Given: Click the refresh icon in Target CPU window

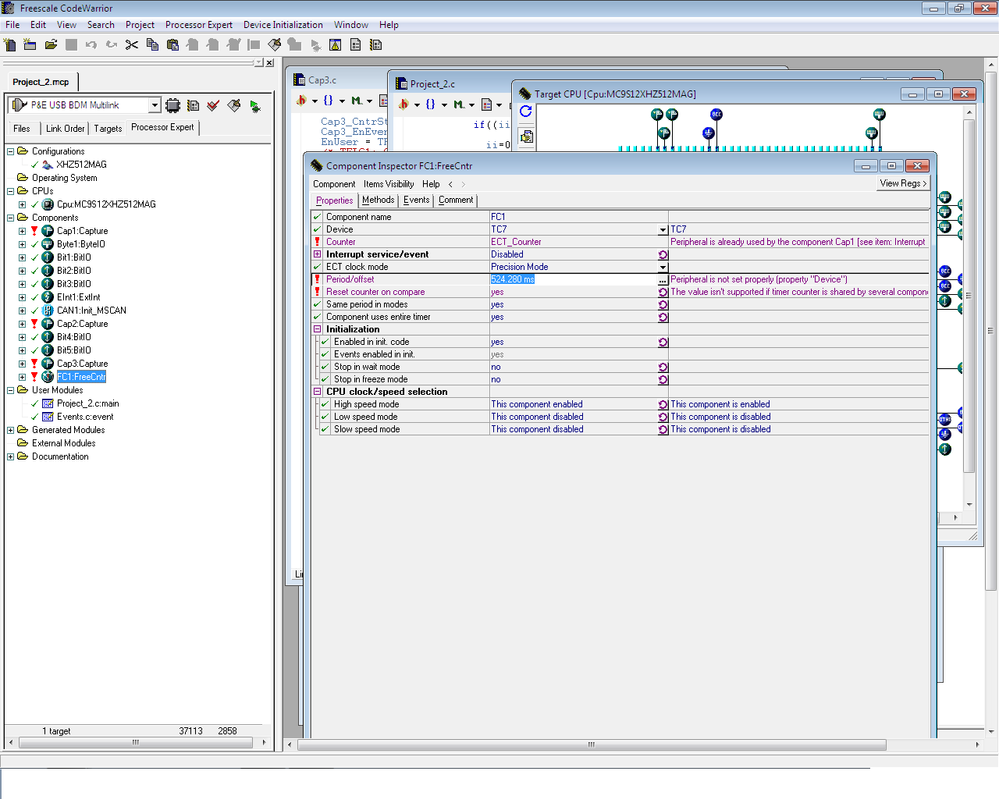Looking at the screenshot, I should point(526,112).
